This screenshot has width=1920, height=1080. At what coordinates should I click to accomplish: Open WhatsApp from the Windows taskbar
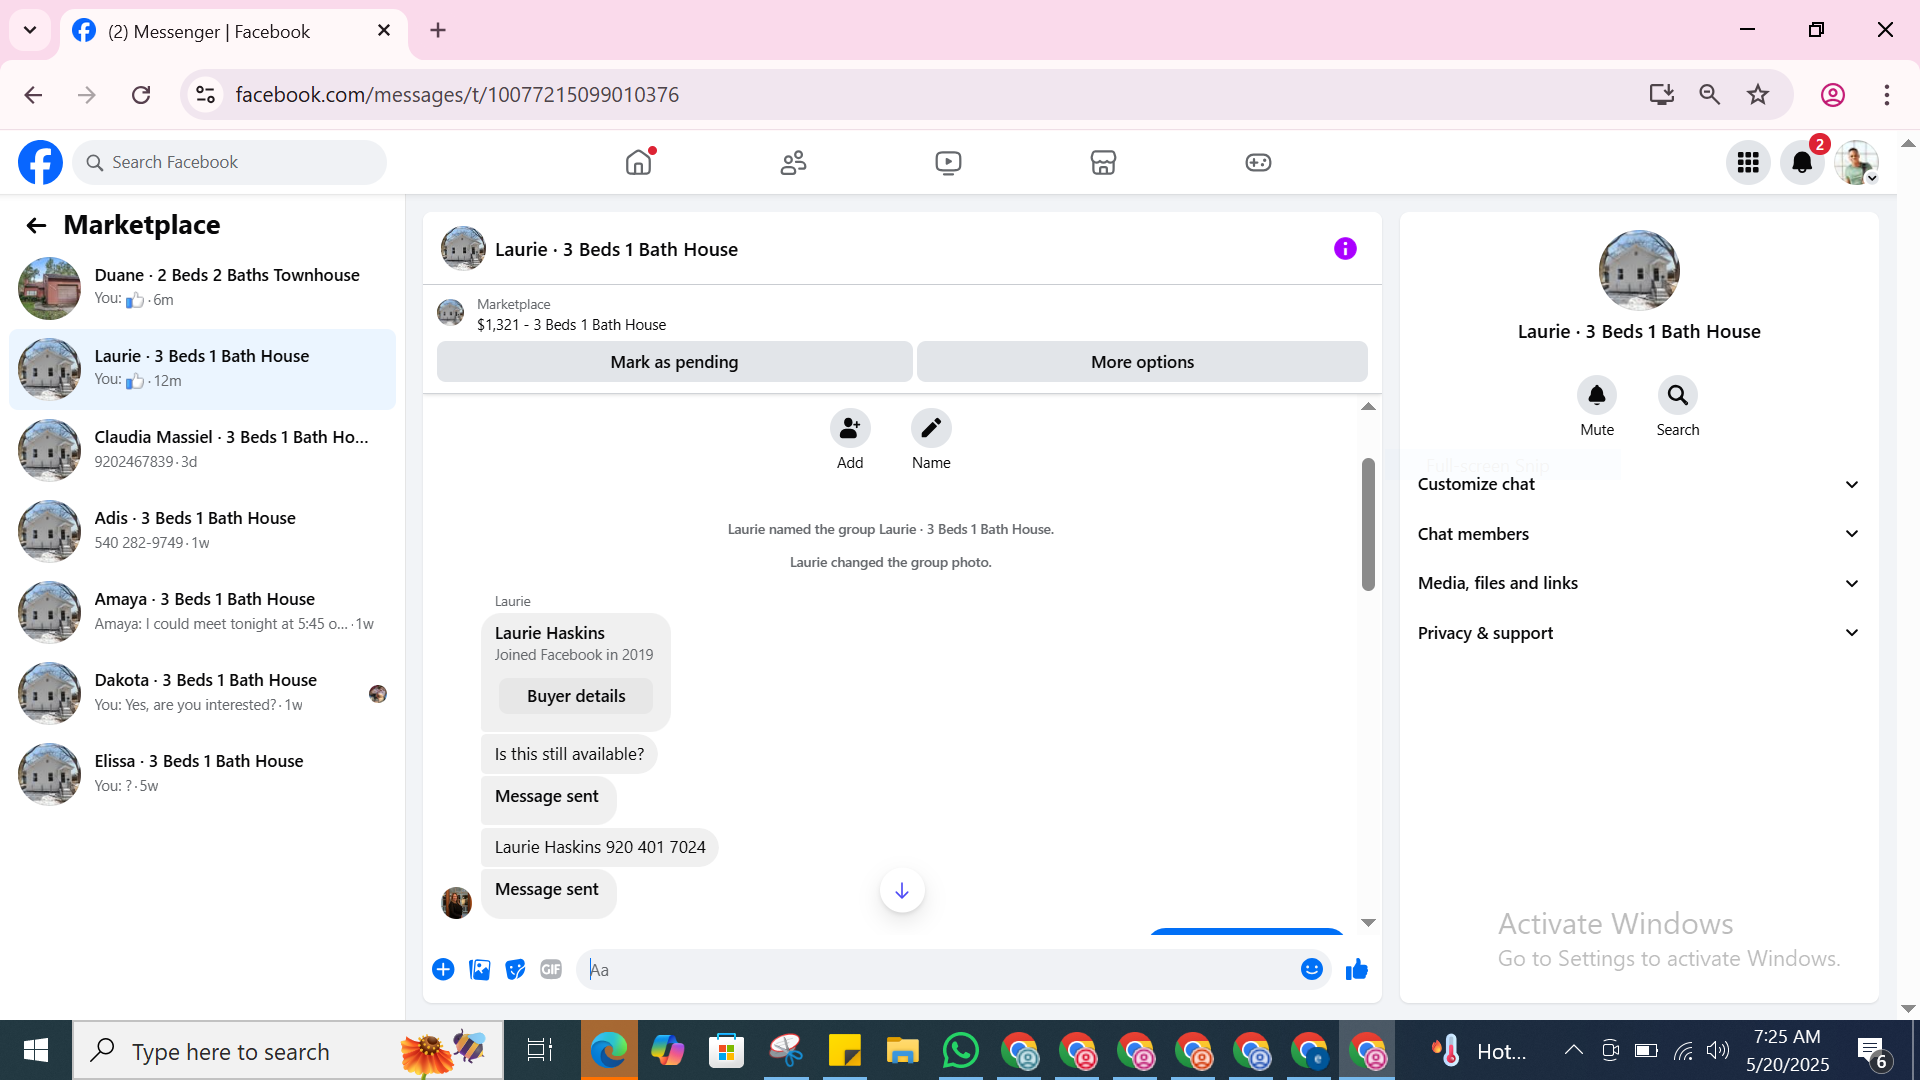click(x=960, y=1051)
